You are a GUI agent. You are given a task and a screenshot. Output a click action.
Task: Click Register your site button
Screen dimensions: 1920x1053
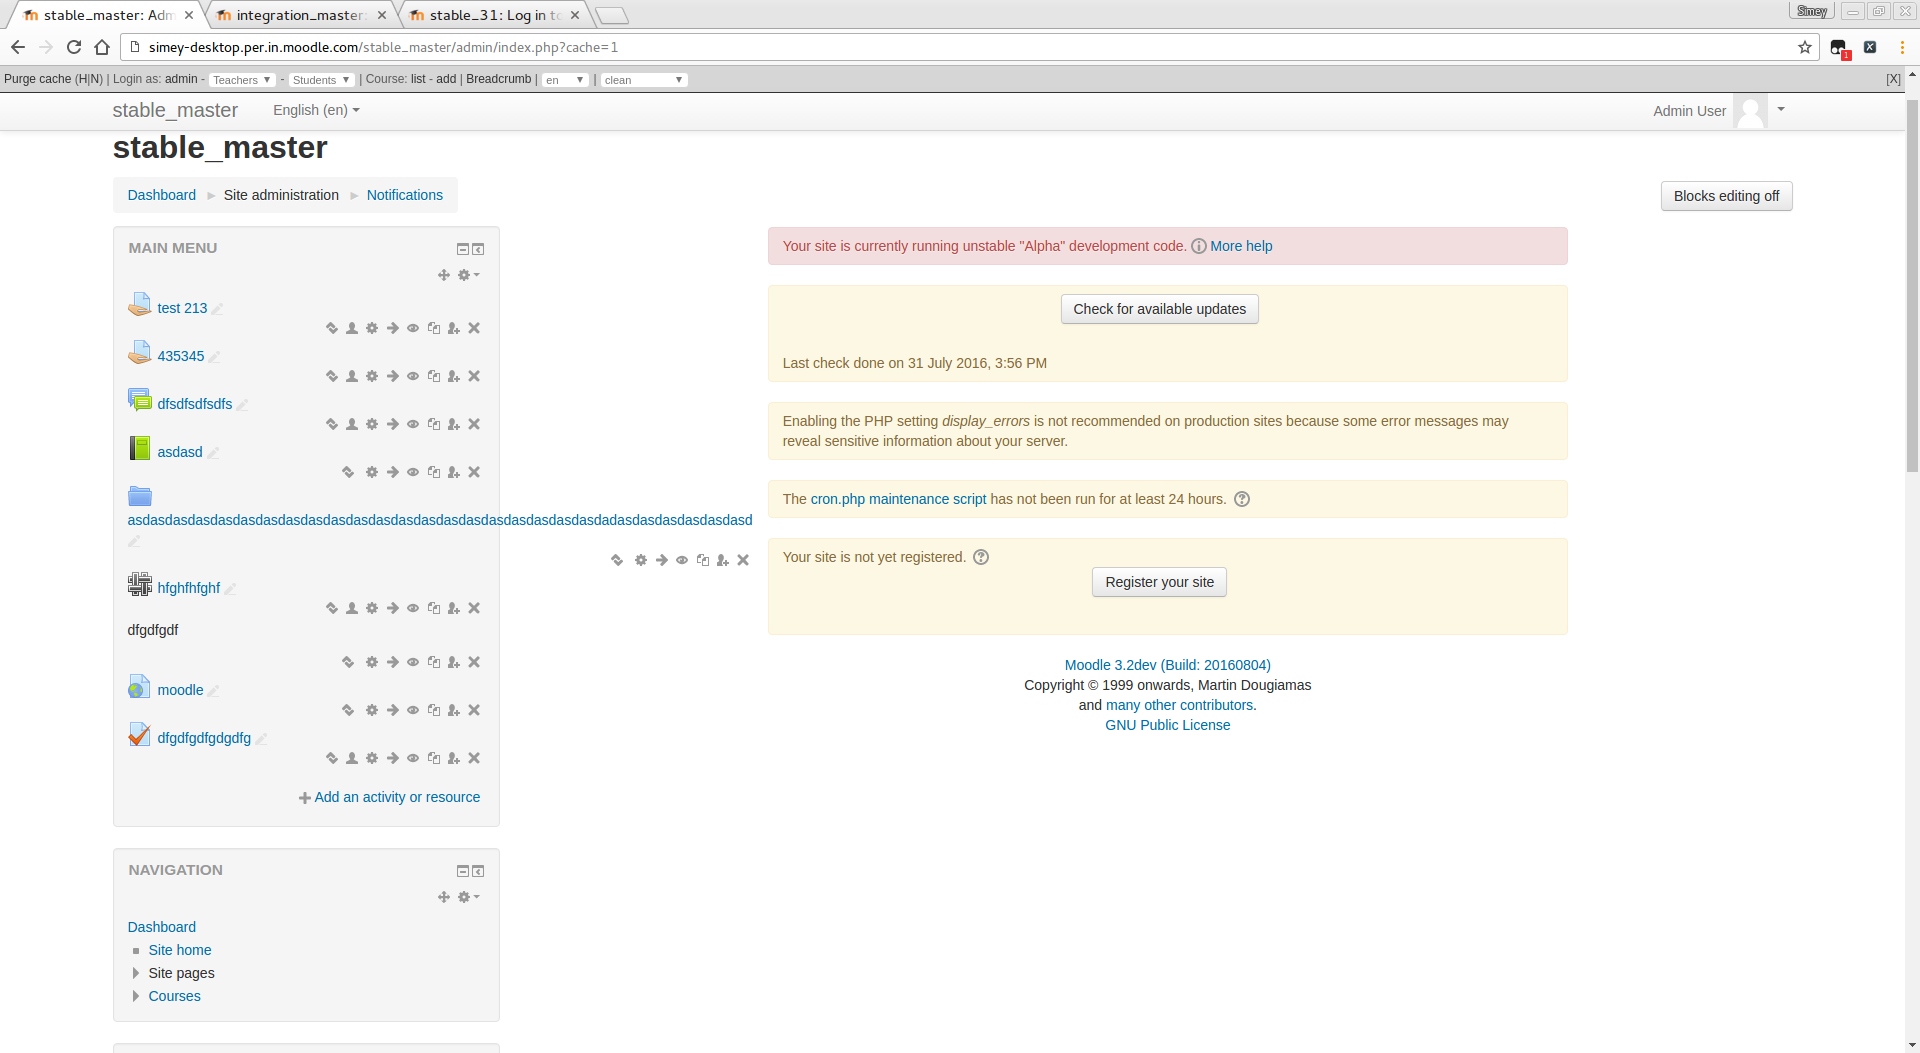(1159, 582)
